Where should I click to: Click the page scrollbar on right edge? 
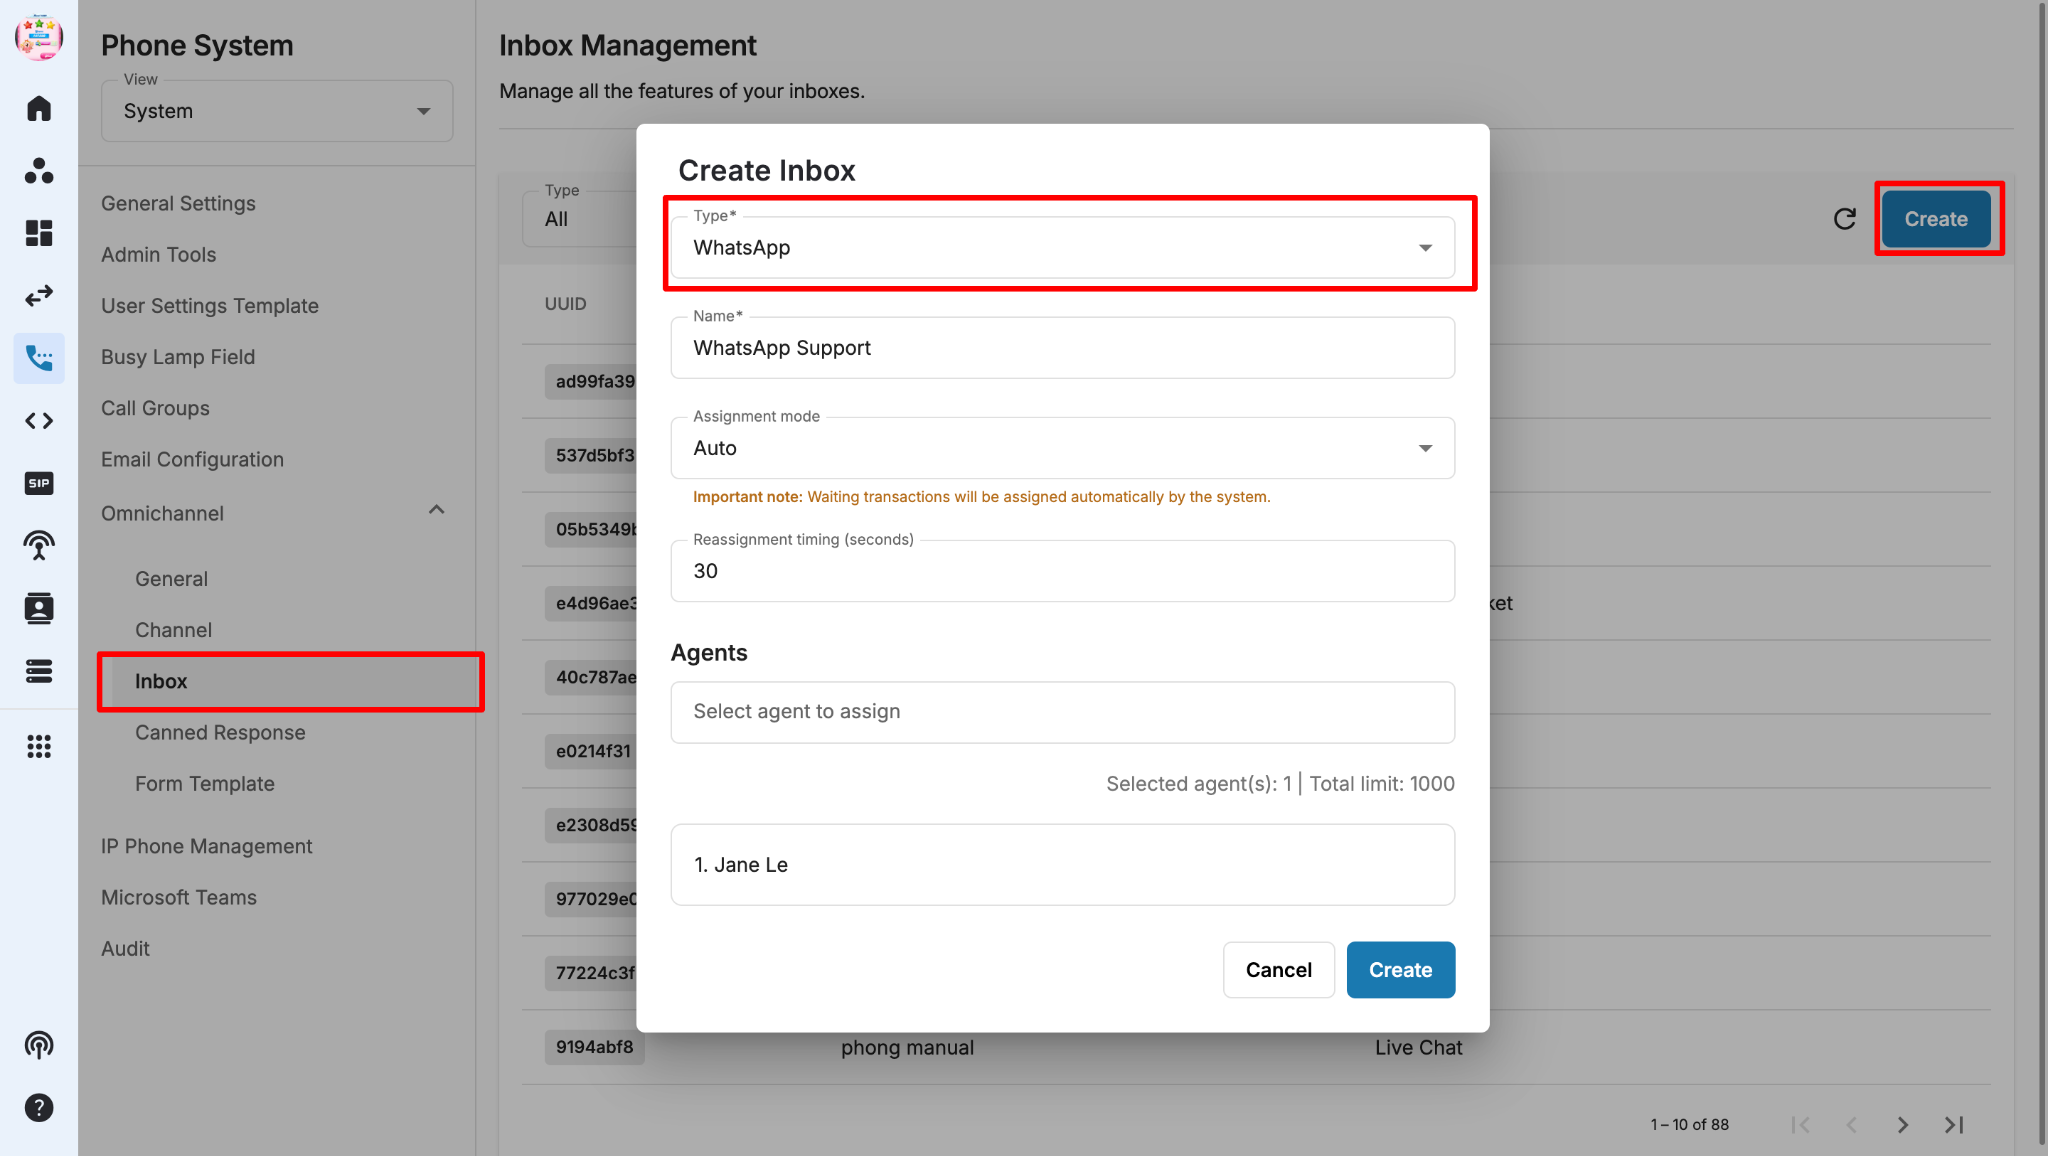[2041, 575]
